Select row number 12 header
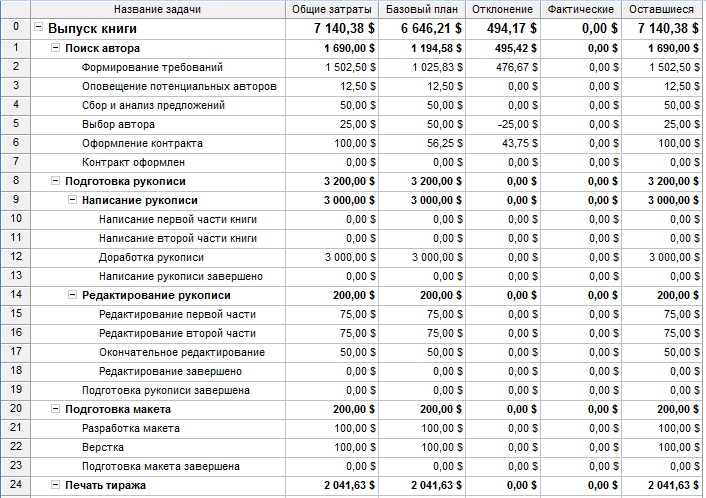 click(16, 257)
